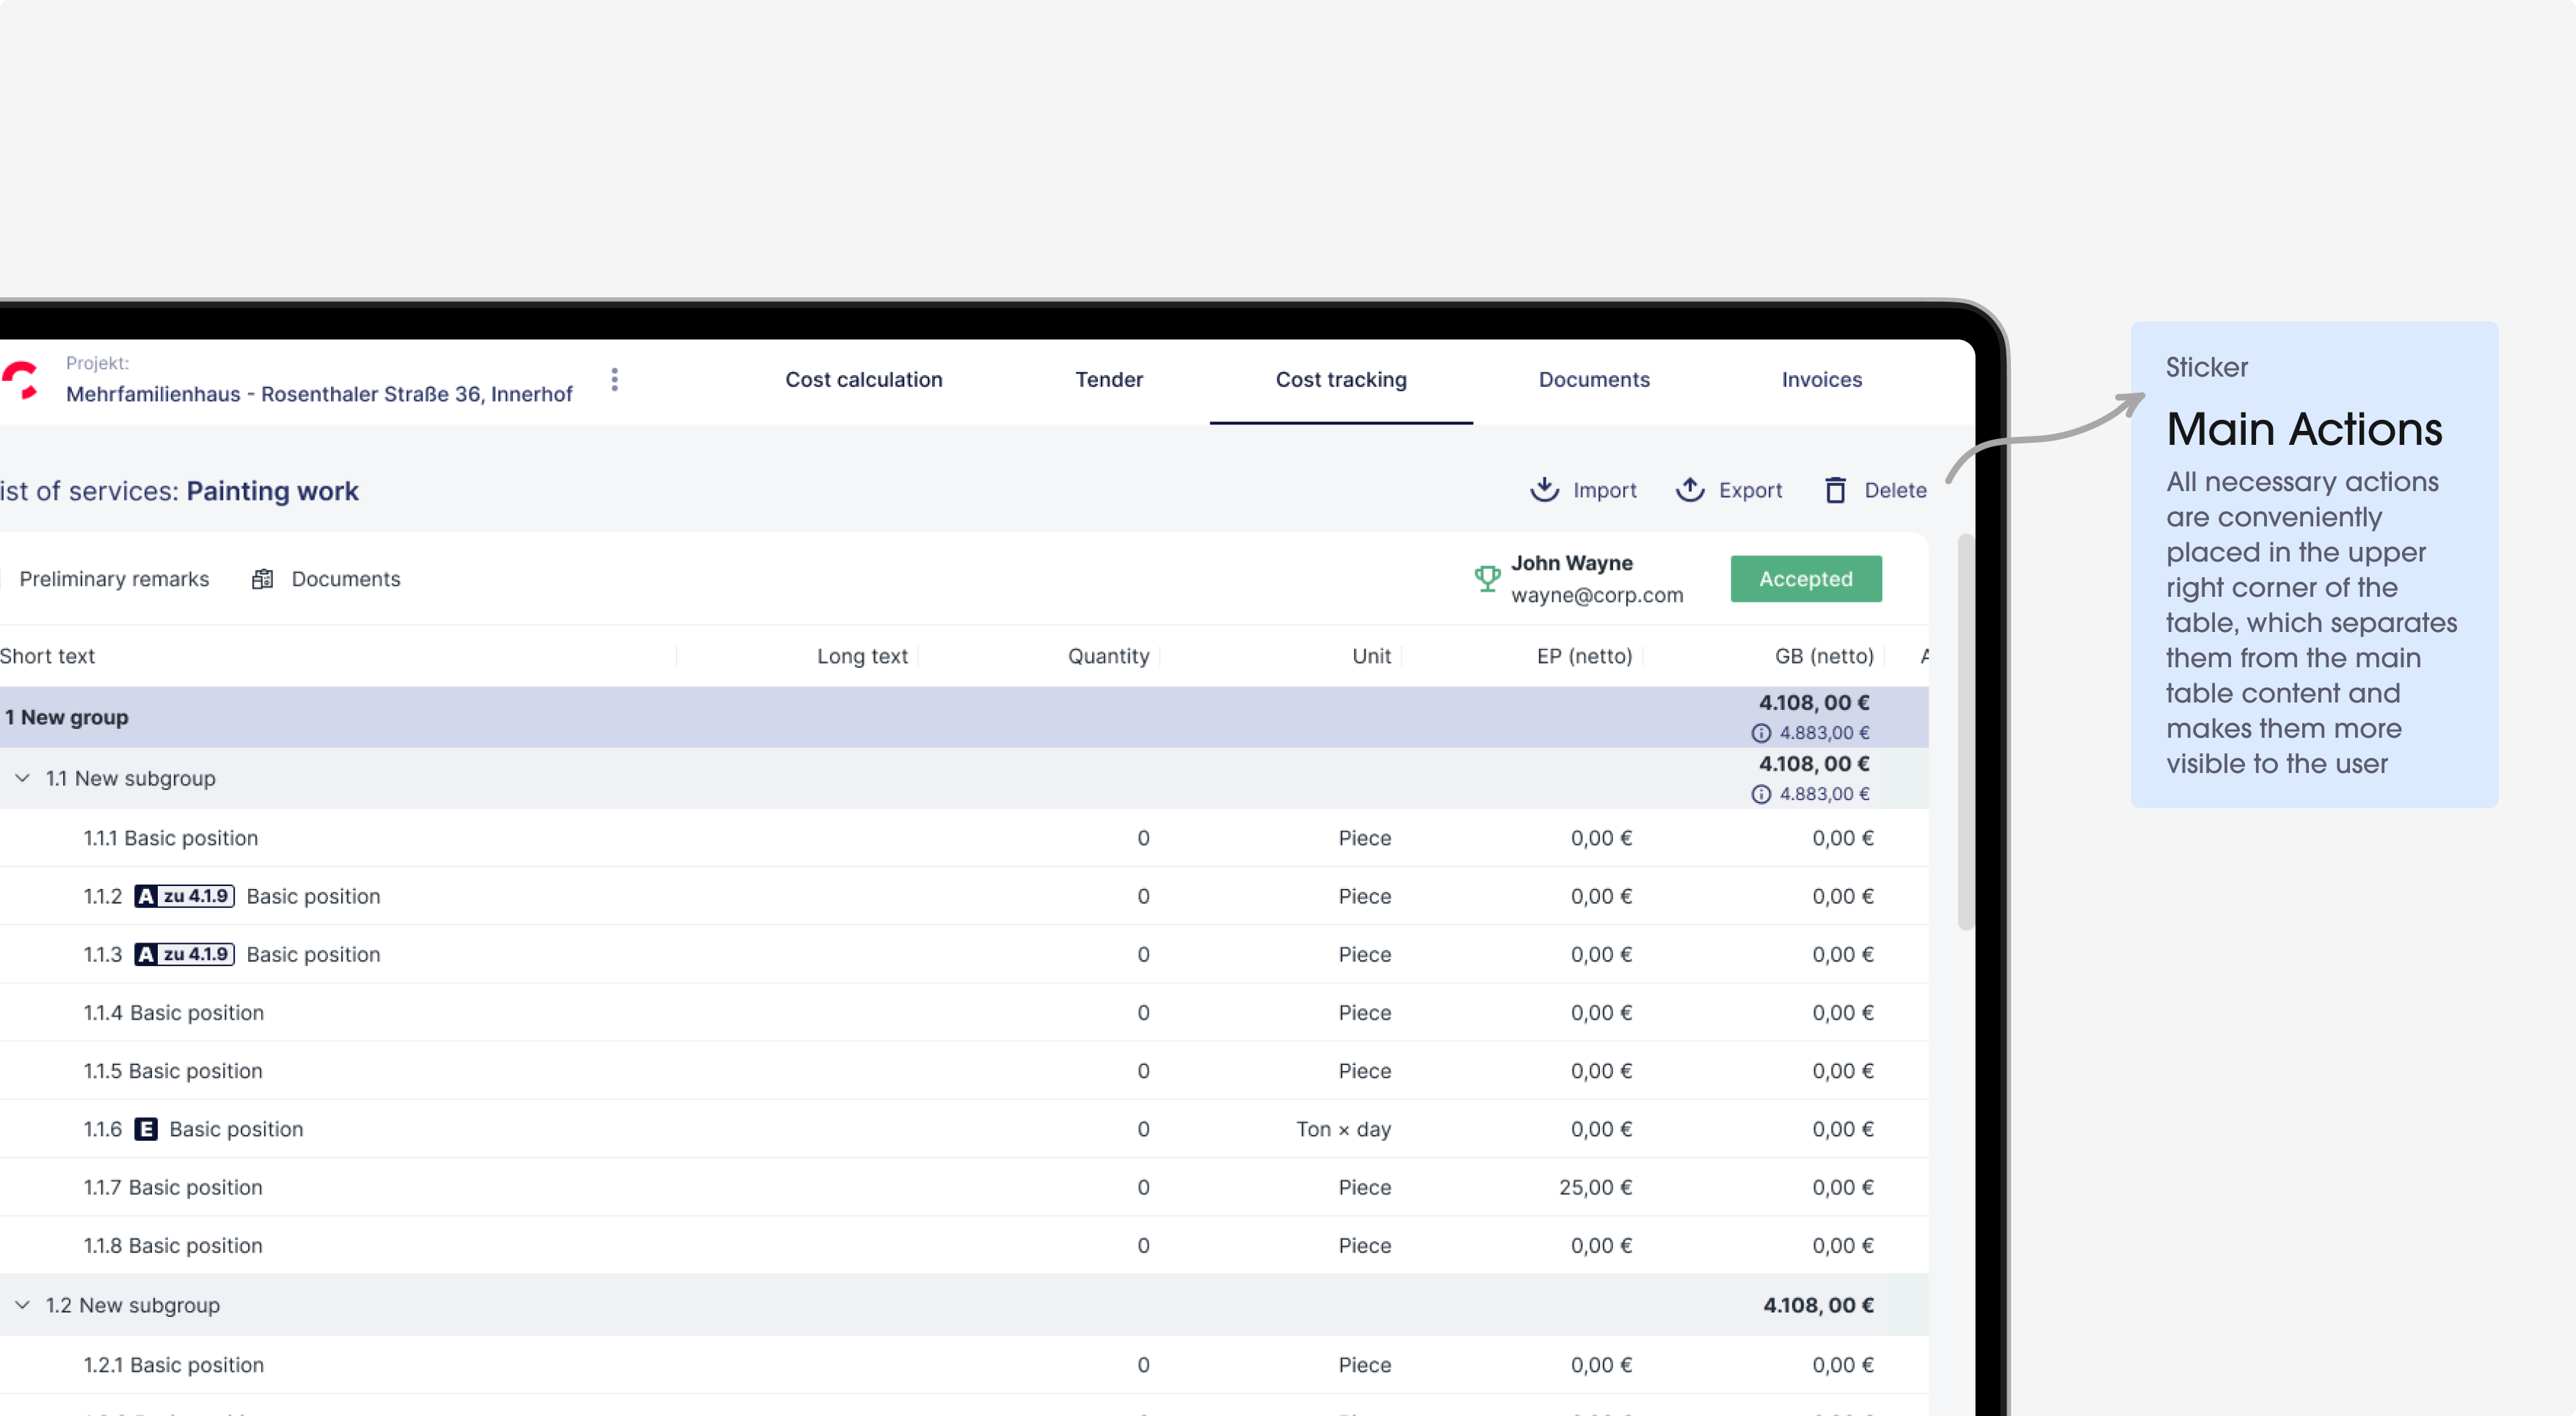Click the Delete button label
2576x1416 pixels.
point(1895,490)
